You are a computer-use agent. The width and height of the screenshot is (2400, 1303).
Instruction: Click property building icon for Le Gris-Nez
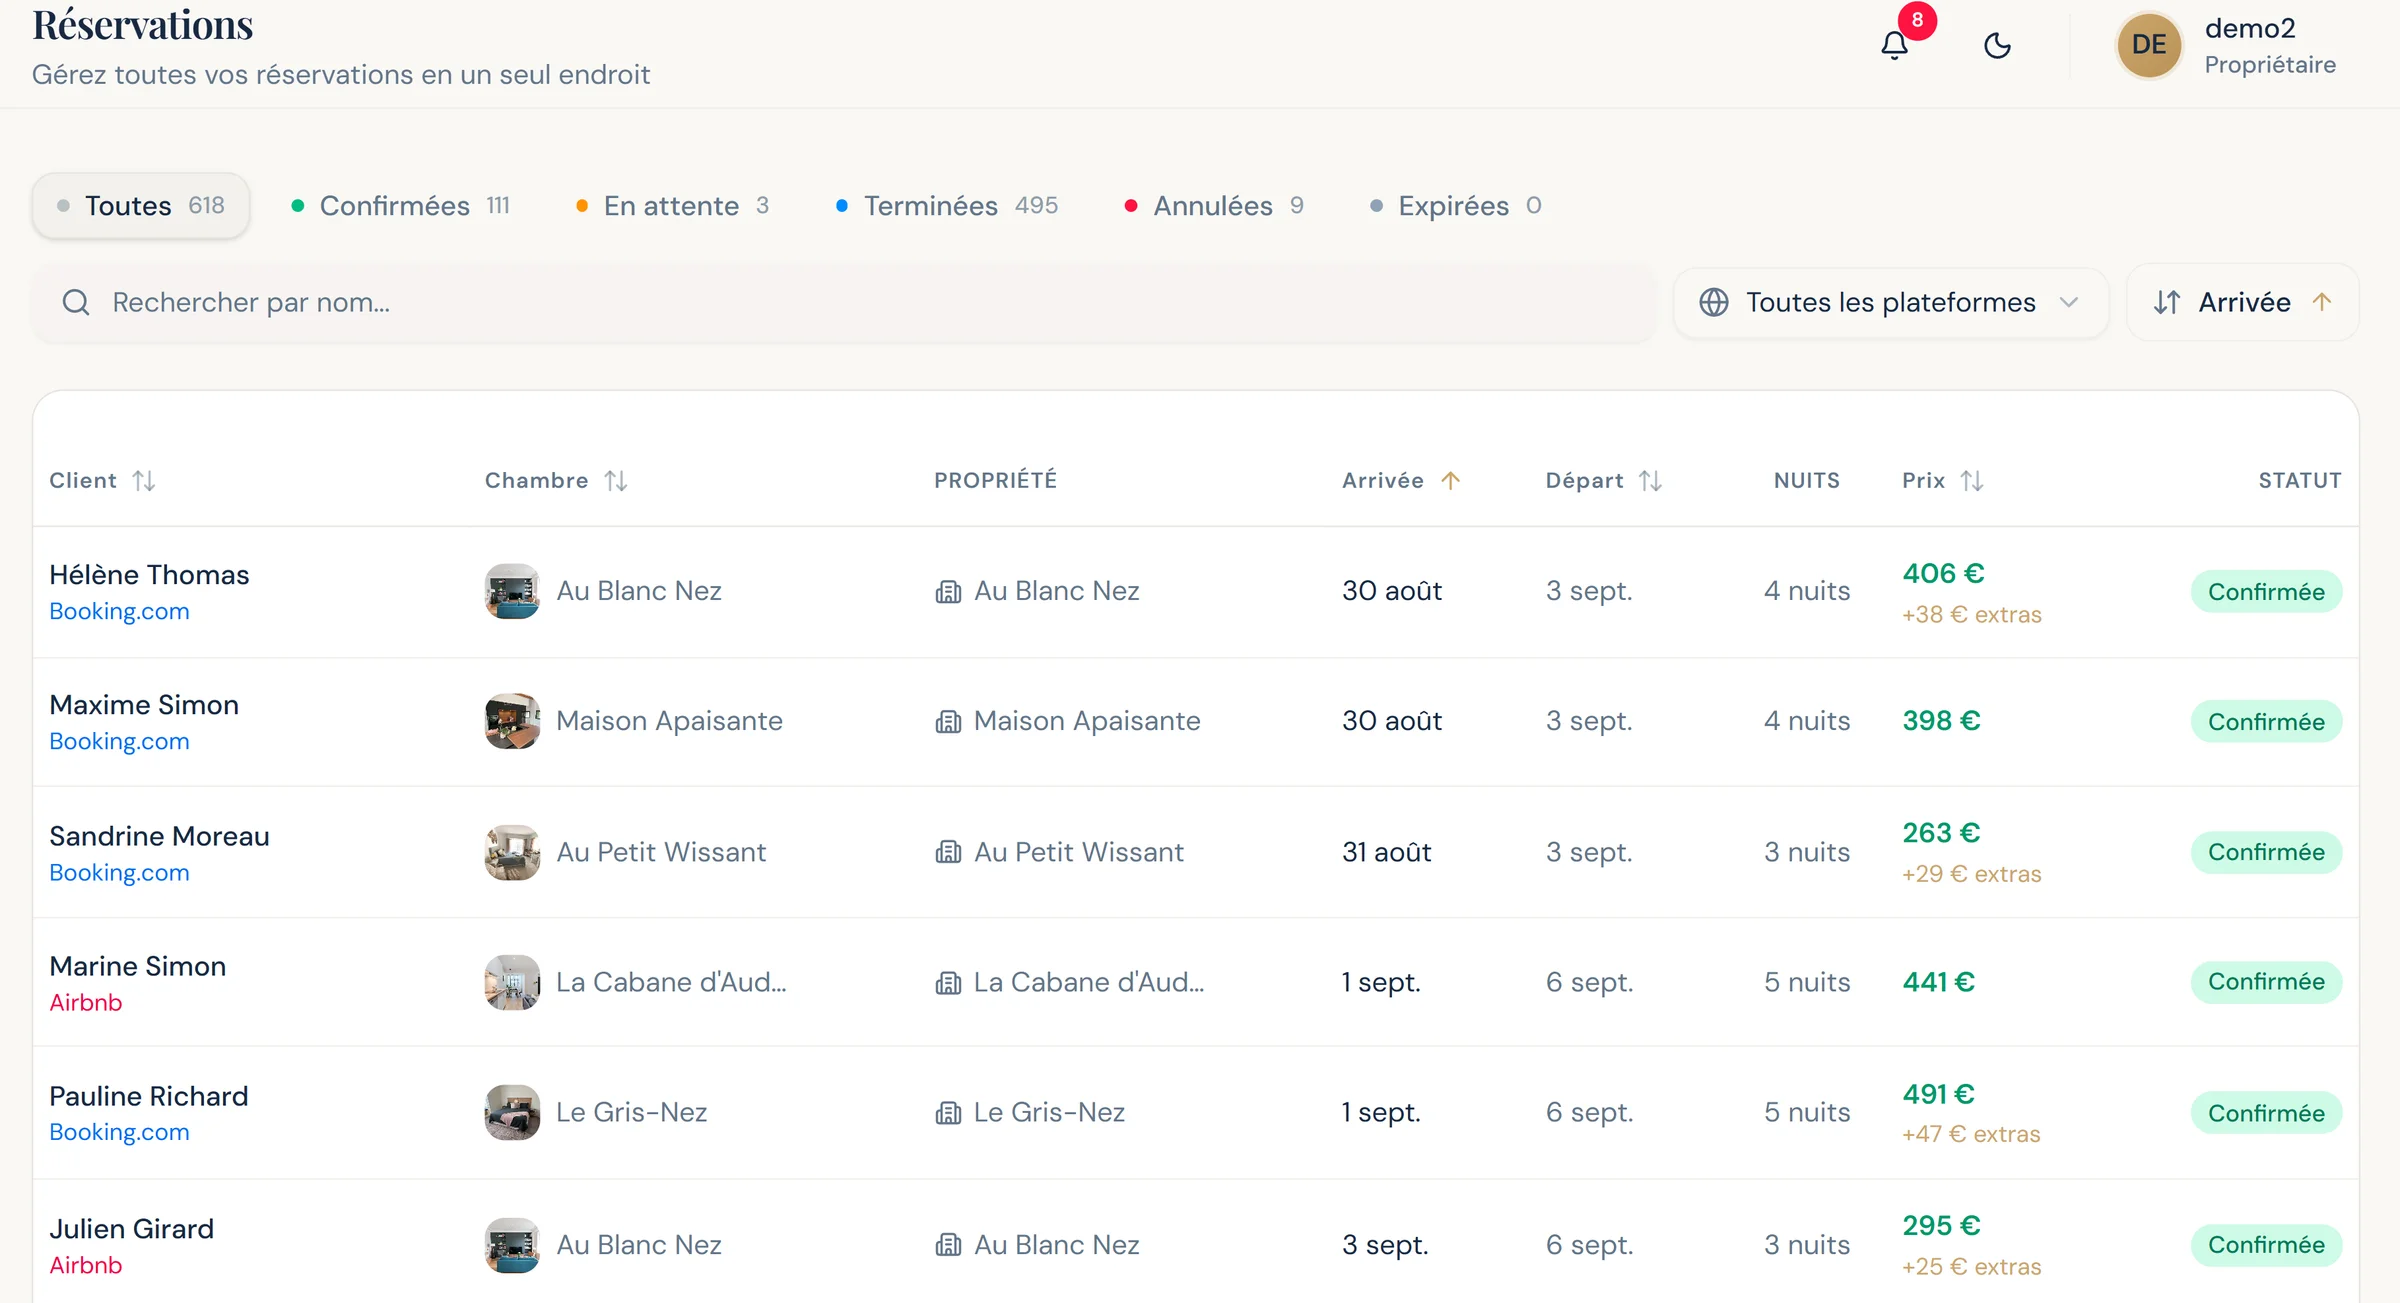point(948,1113)
